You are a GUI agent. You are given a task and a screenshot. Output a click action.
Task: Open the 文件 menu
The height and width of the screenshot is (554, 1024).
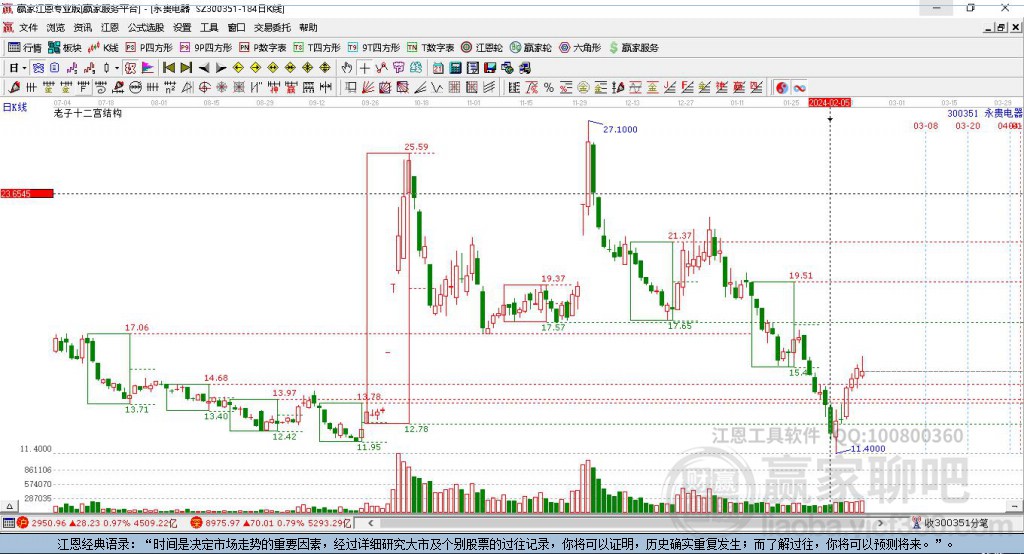point(28,27)
